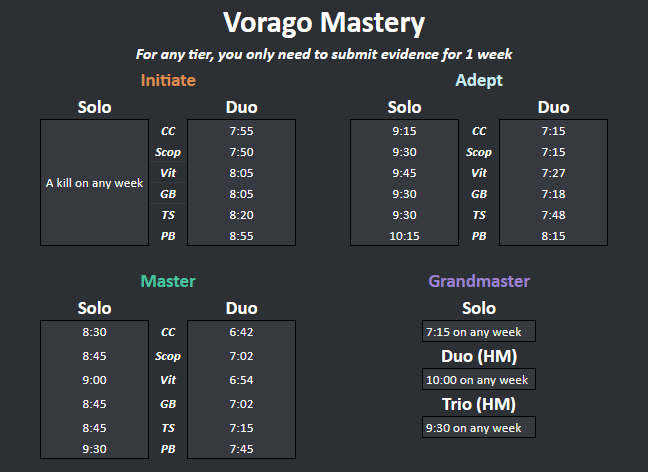This screenshot has width=648, height=472.
Task: Click the Vorago Mastery title
Action: 324,23
